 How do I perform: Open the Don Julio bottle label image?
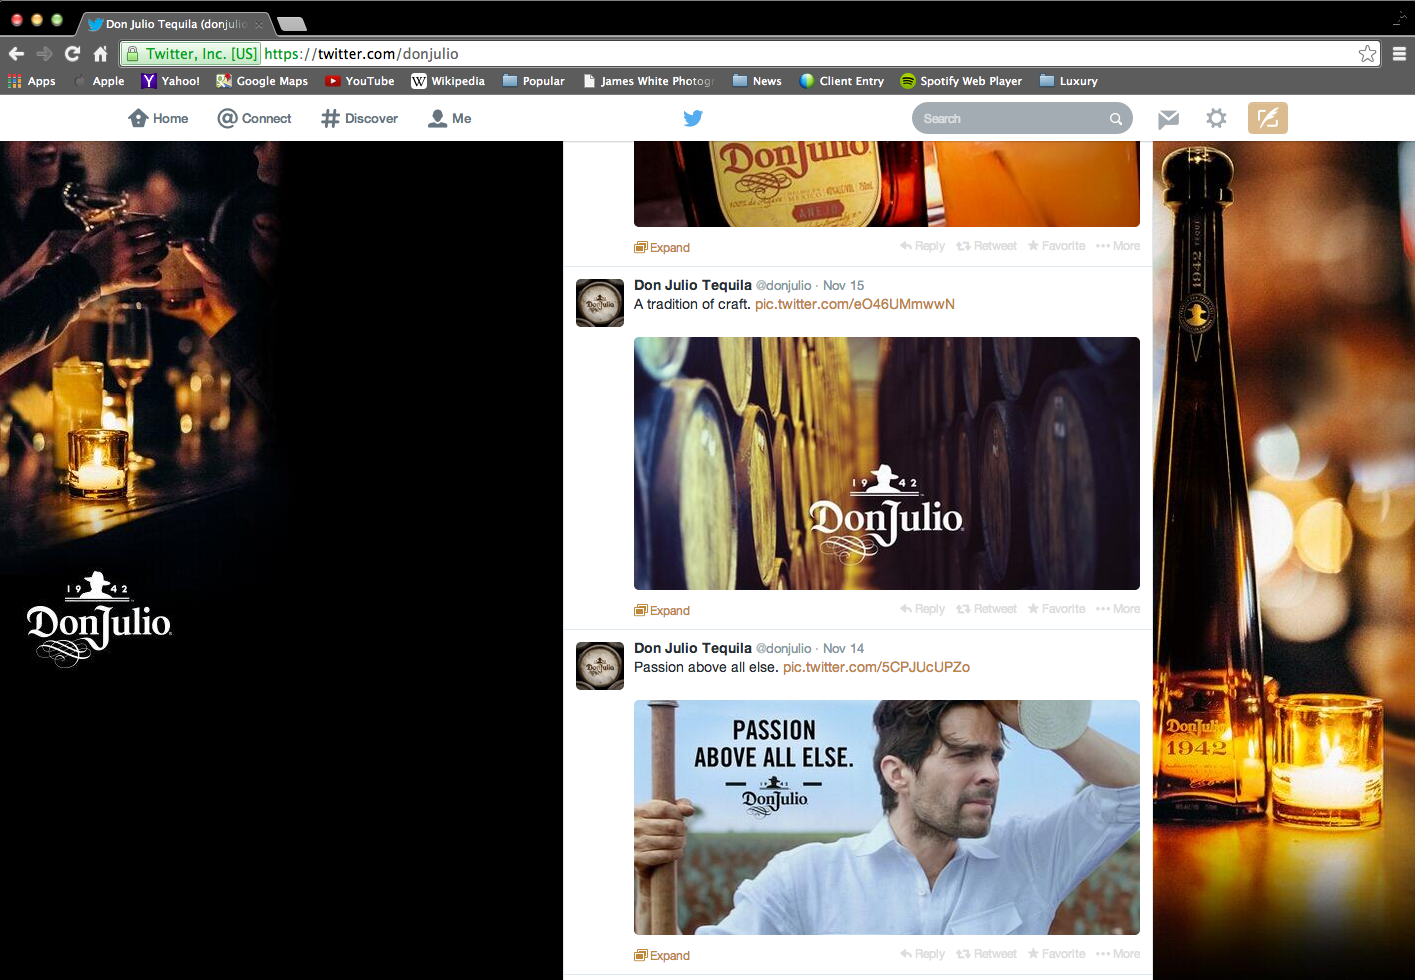click(x=887, y=184)
